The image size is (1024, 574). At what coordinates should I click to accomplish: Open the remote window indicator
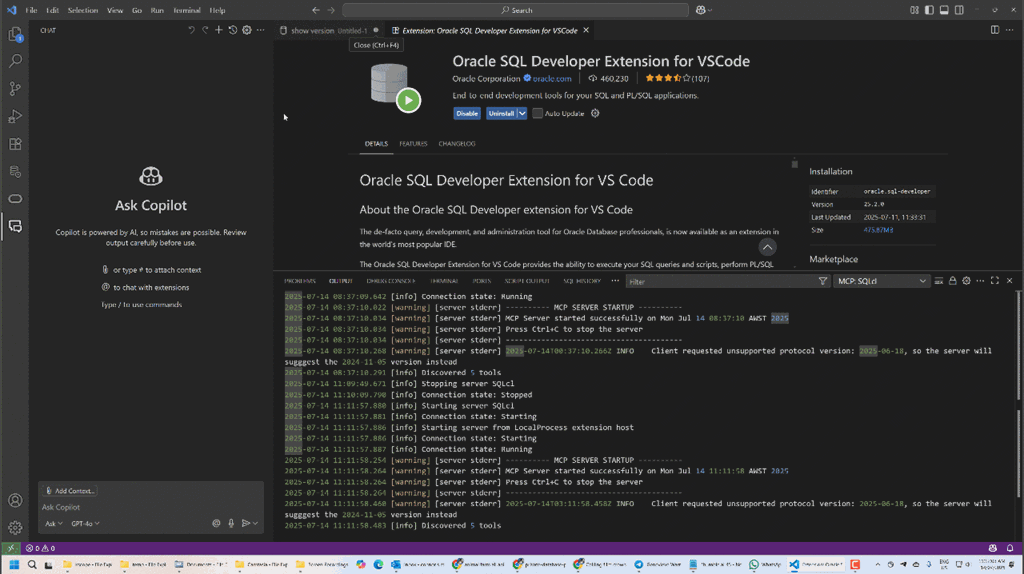(10, 548)
